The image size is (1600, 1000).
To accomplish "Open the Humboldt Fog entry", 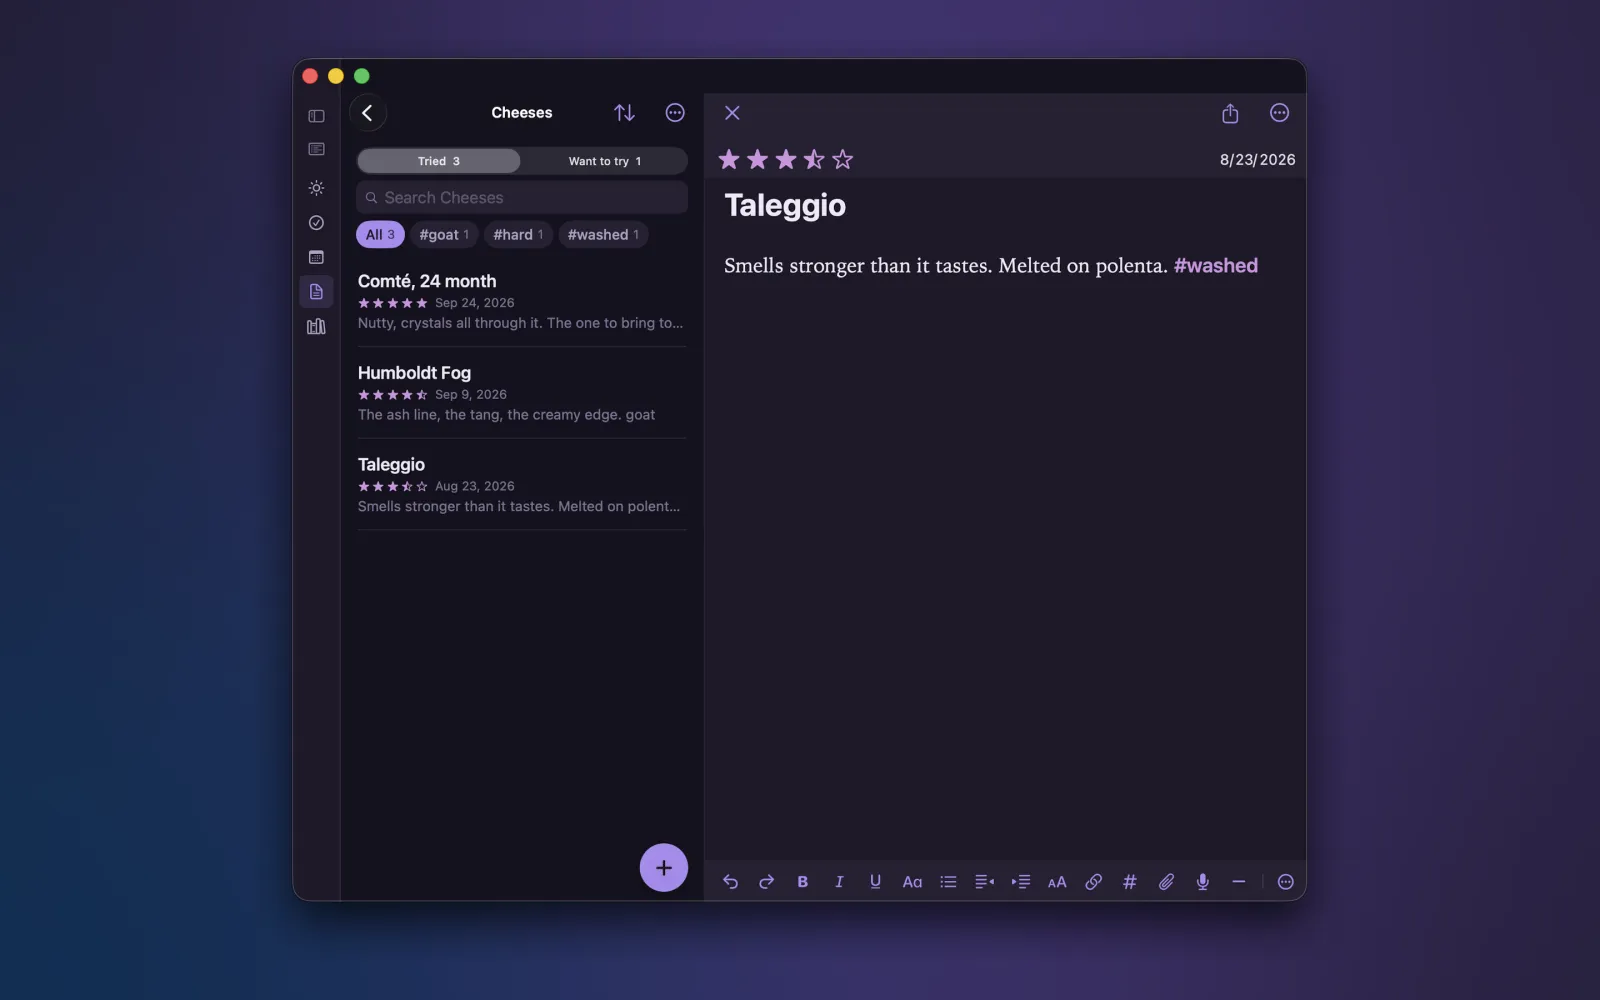I will [522, 393].
